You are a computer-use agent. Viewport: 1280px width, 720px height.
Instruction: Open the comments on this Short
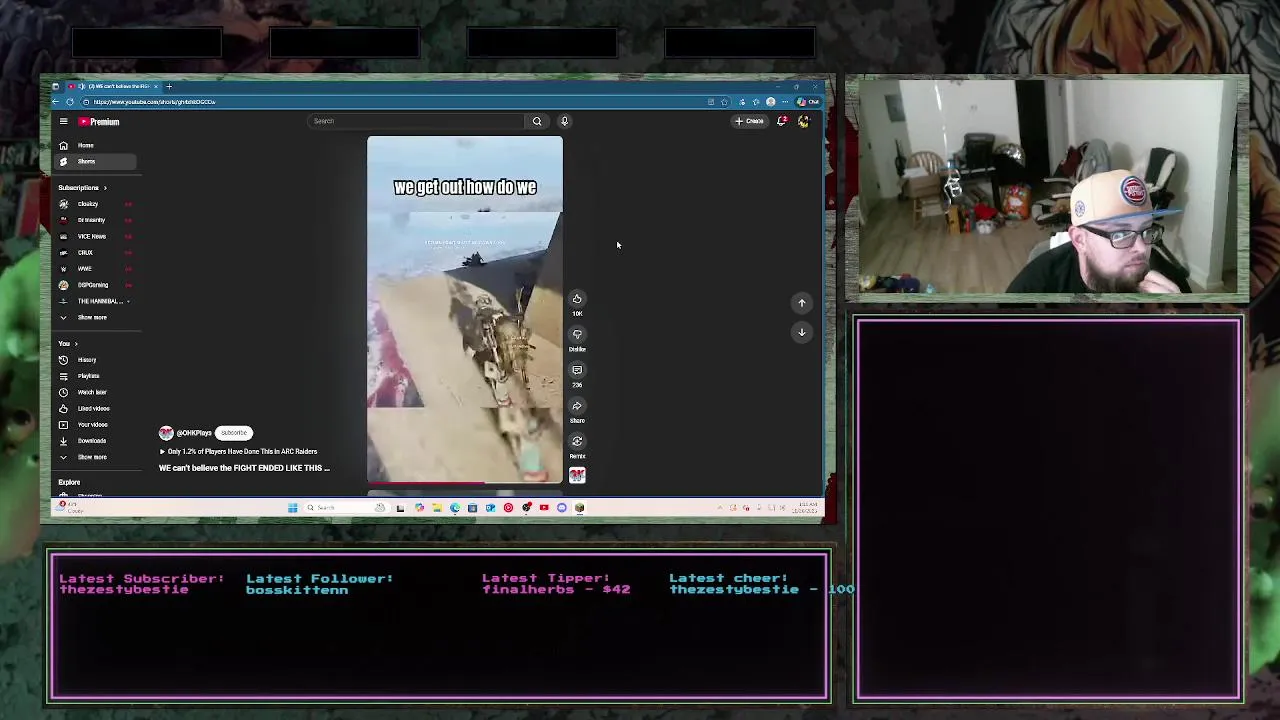577,370
